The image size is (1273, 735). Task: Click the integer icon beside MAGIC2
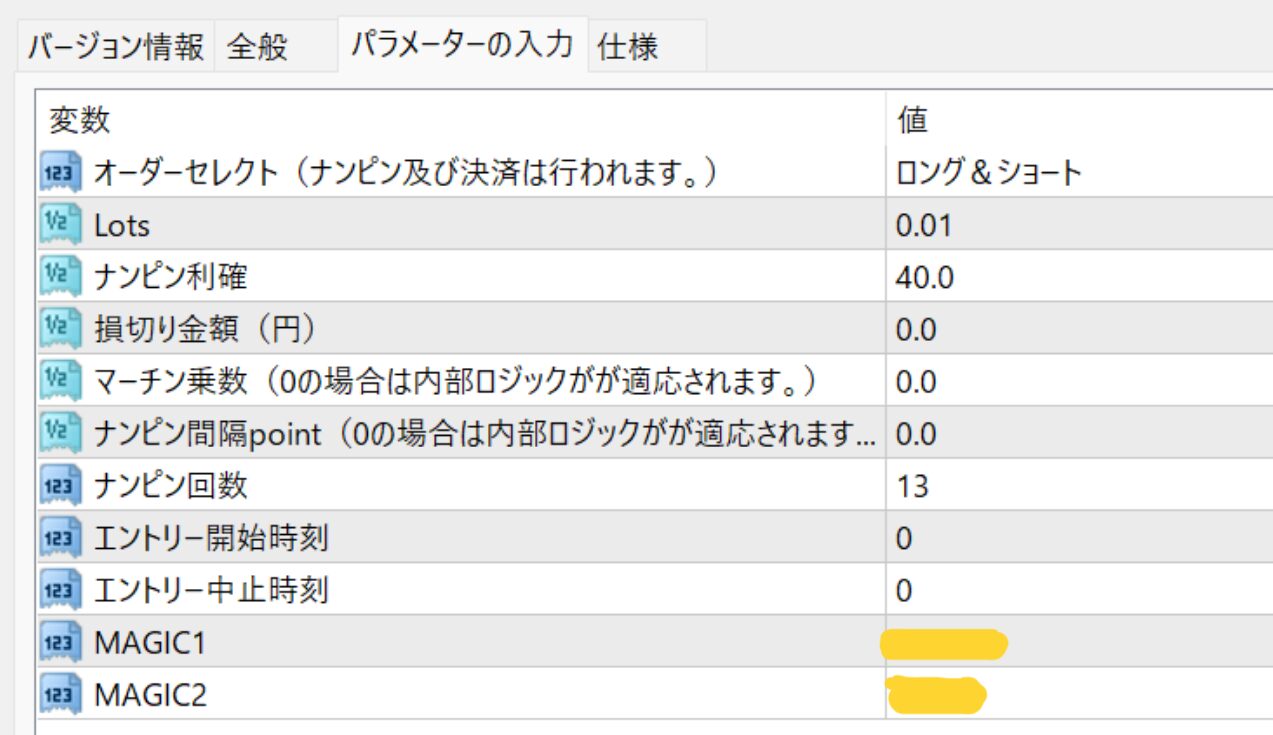[x=59, y=695]
